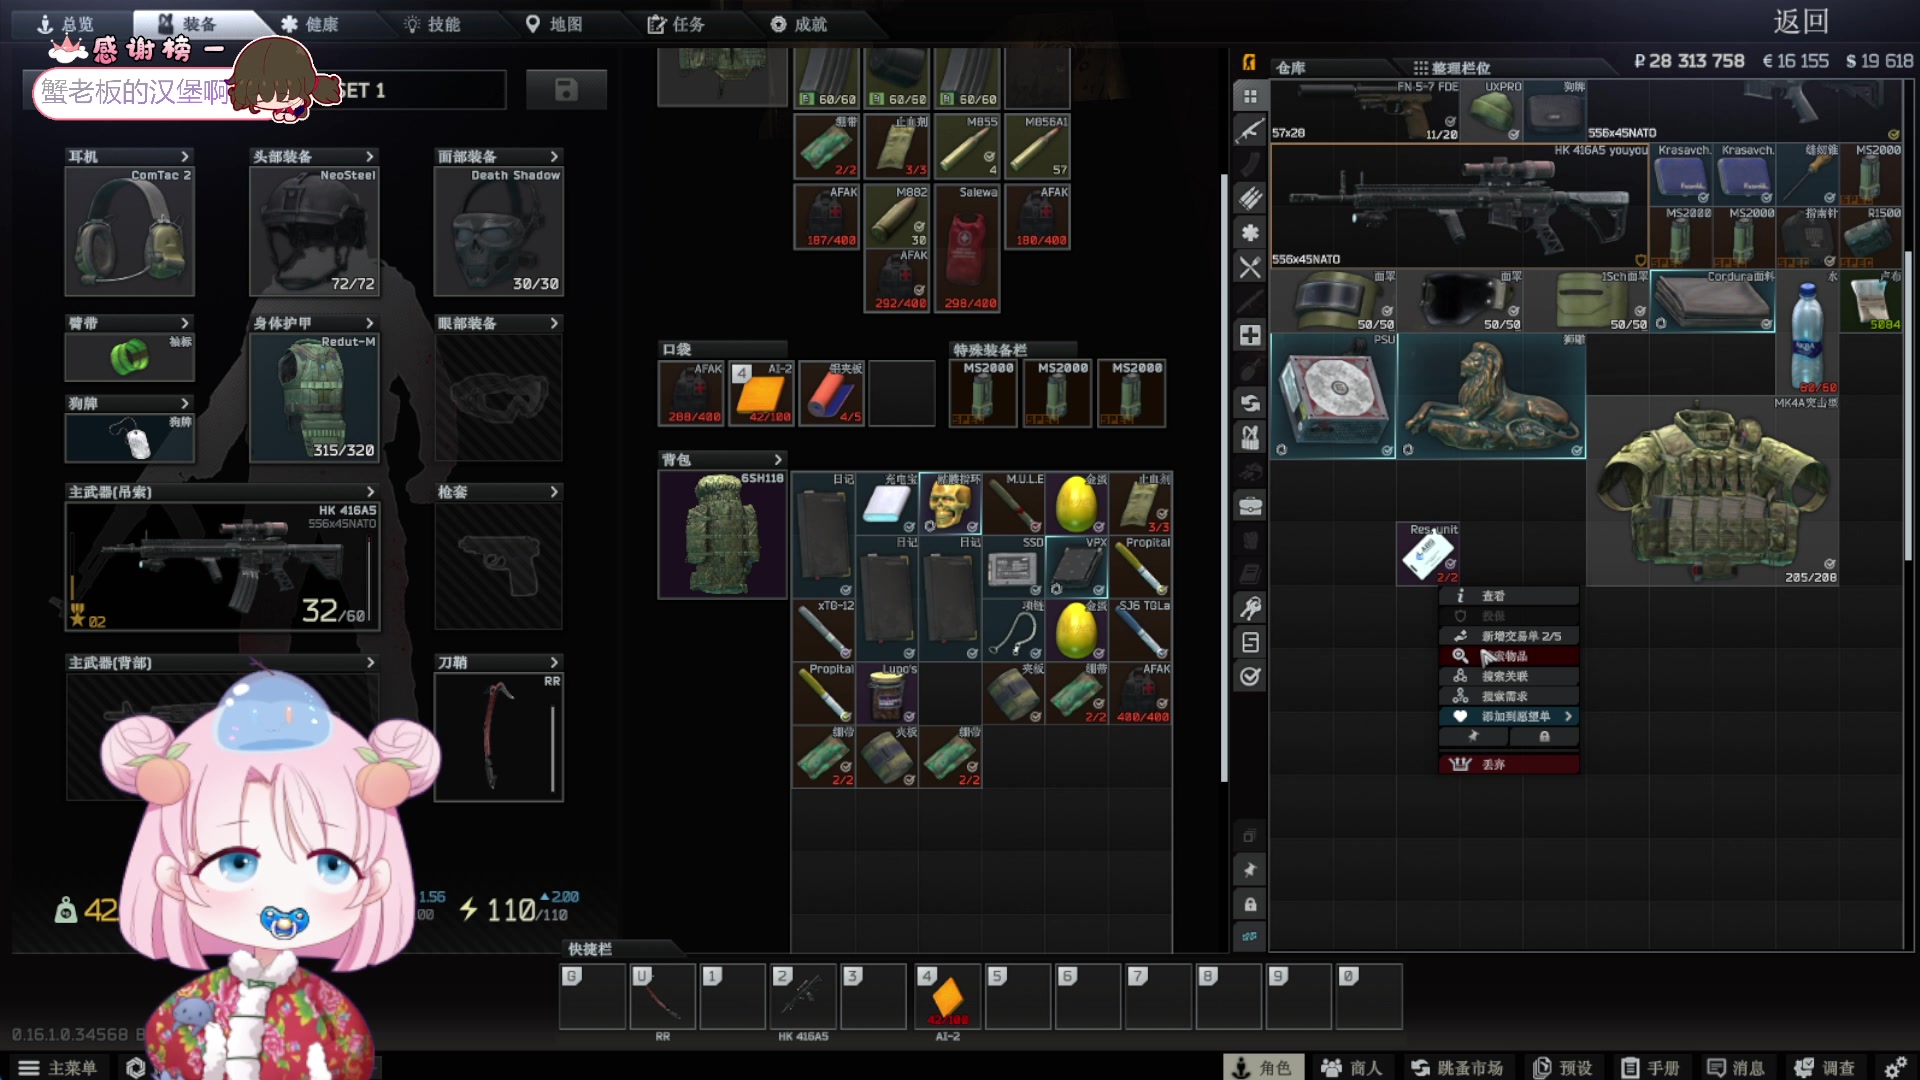
Task: Click the save preset floppy disk icon
Action: point(566,90)
